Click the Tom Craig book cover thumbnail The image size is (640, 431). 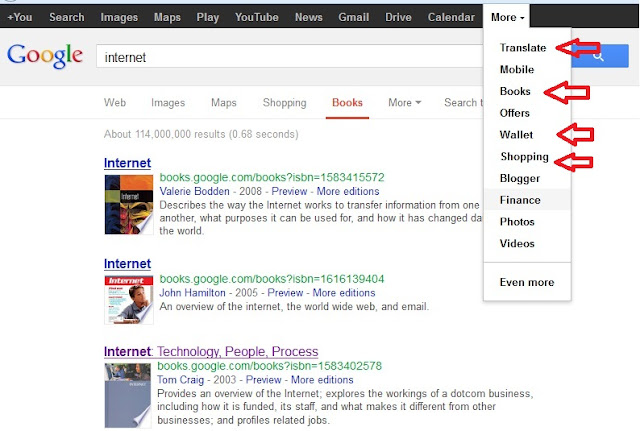click(x=128, y=395)
